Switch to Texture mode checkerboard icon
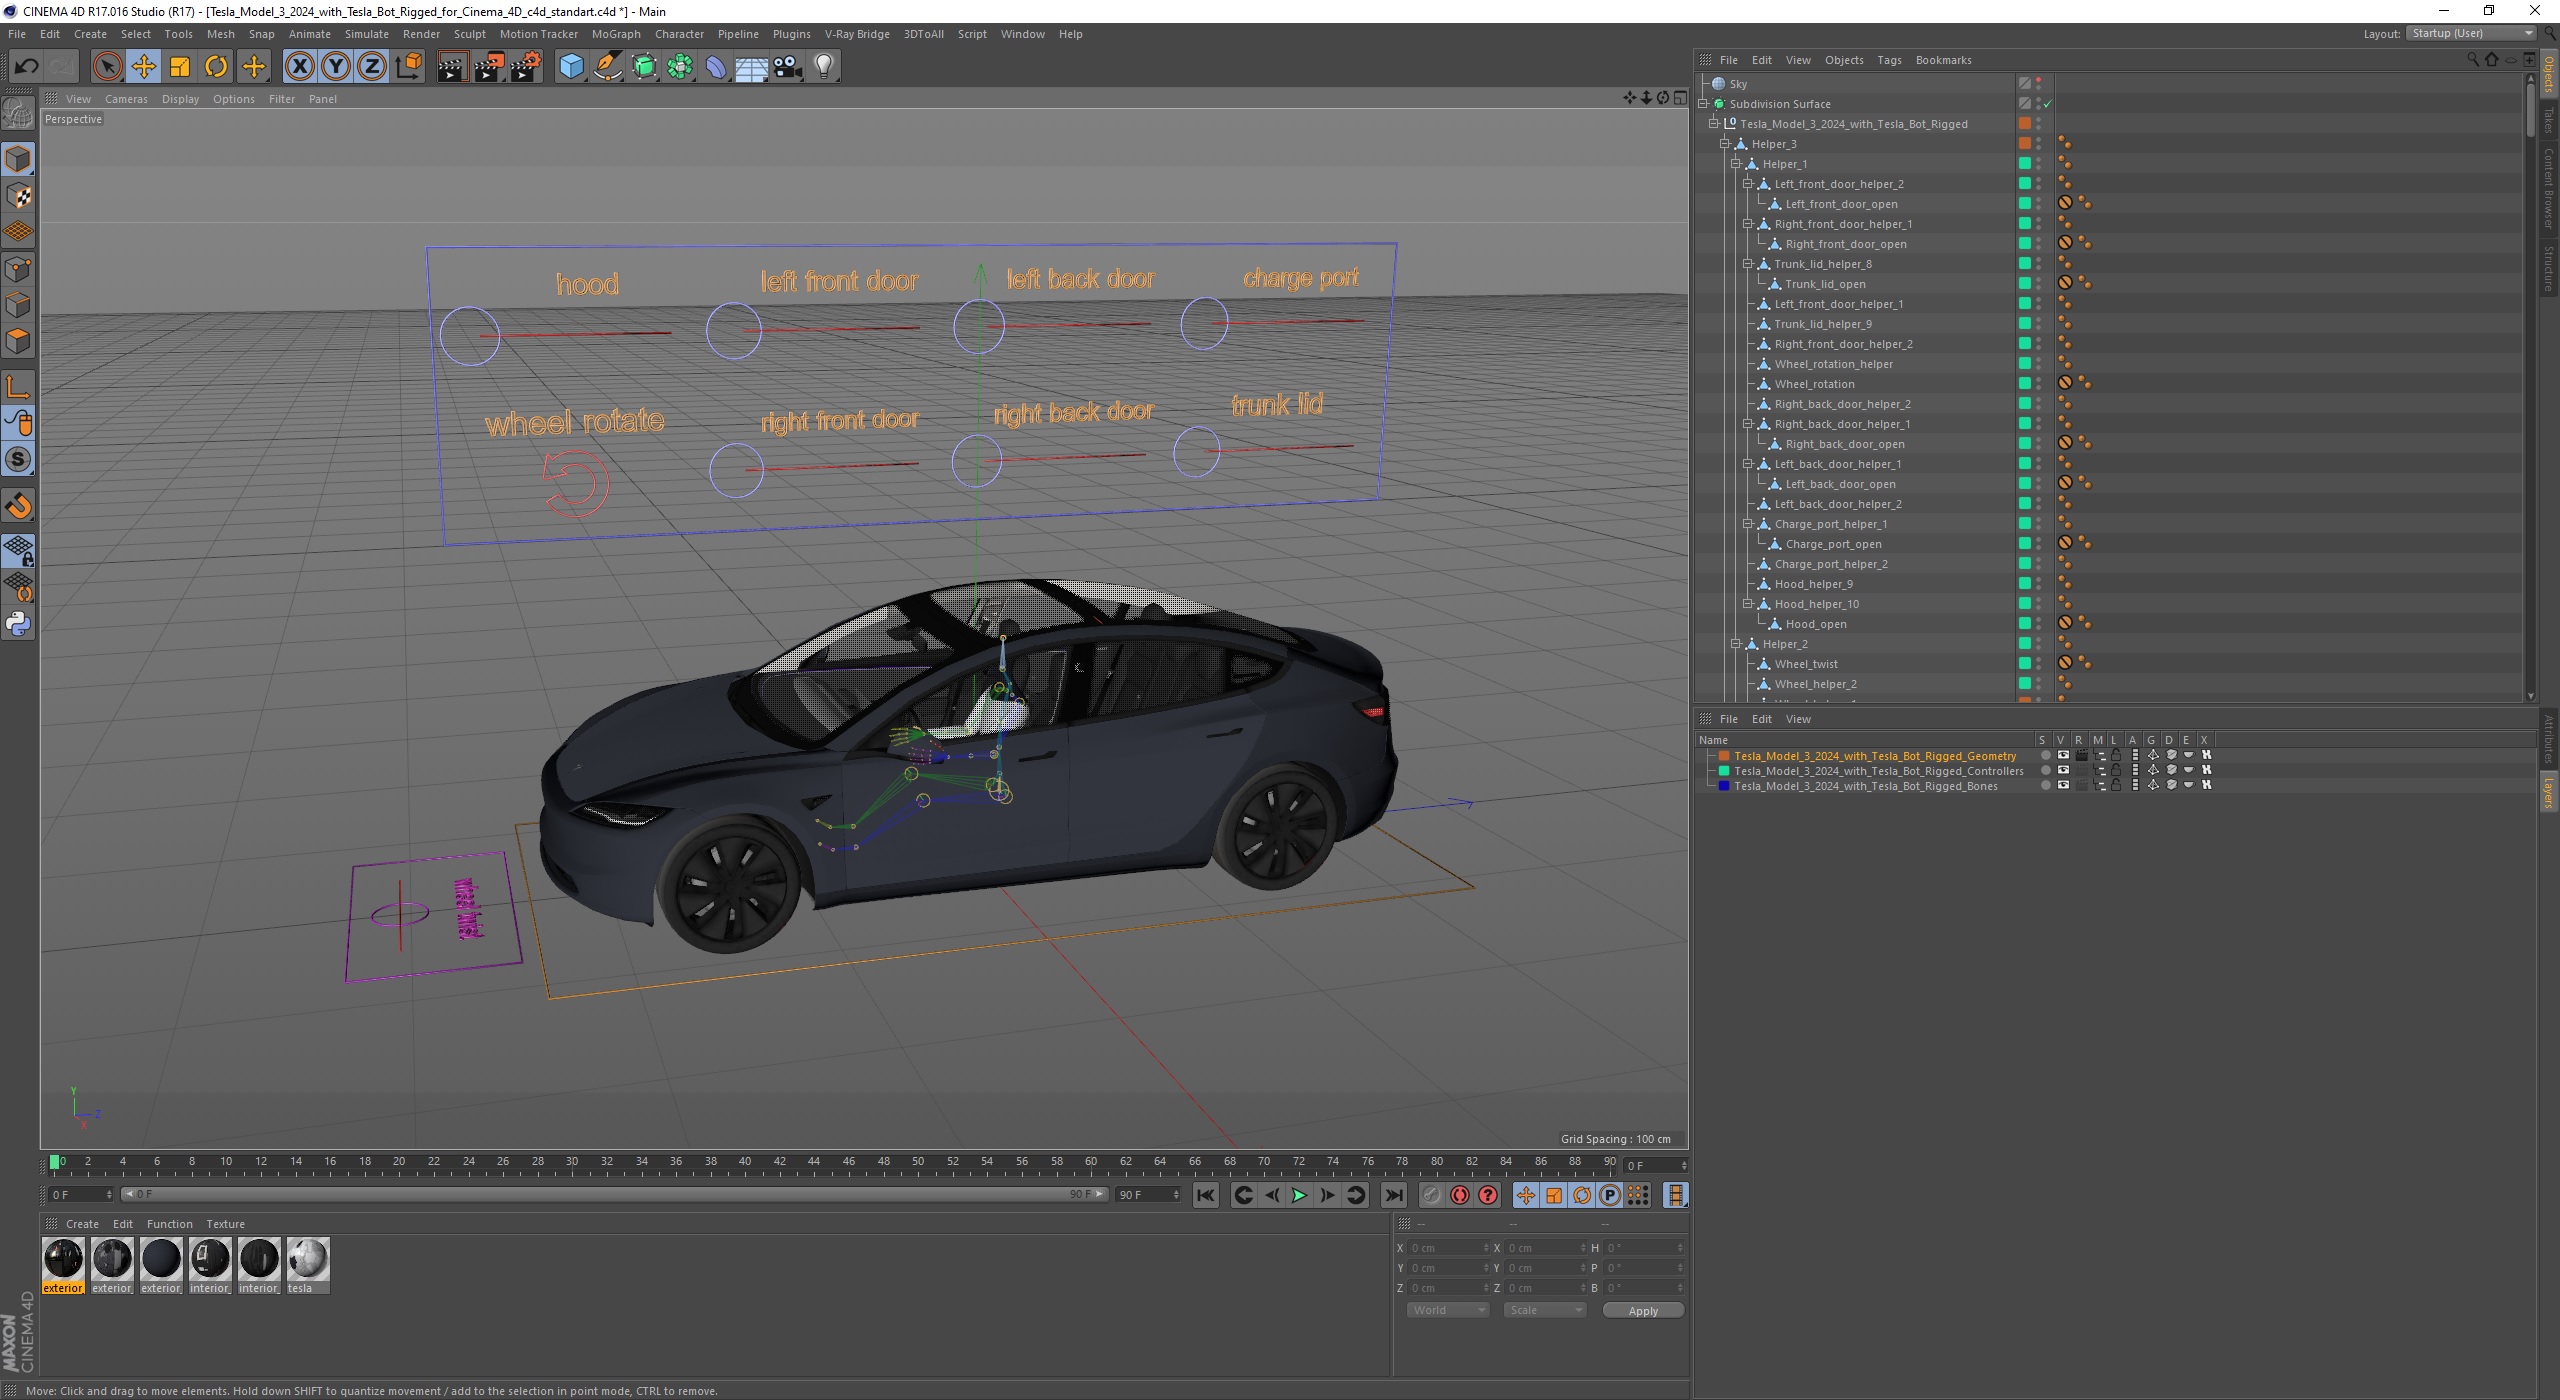The height and width of the screenshot is (1400, 2560). coord(18,196)
